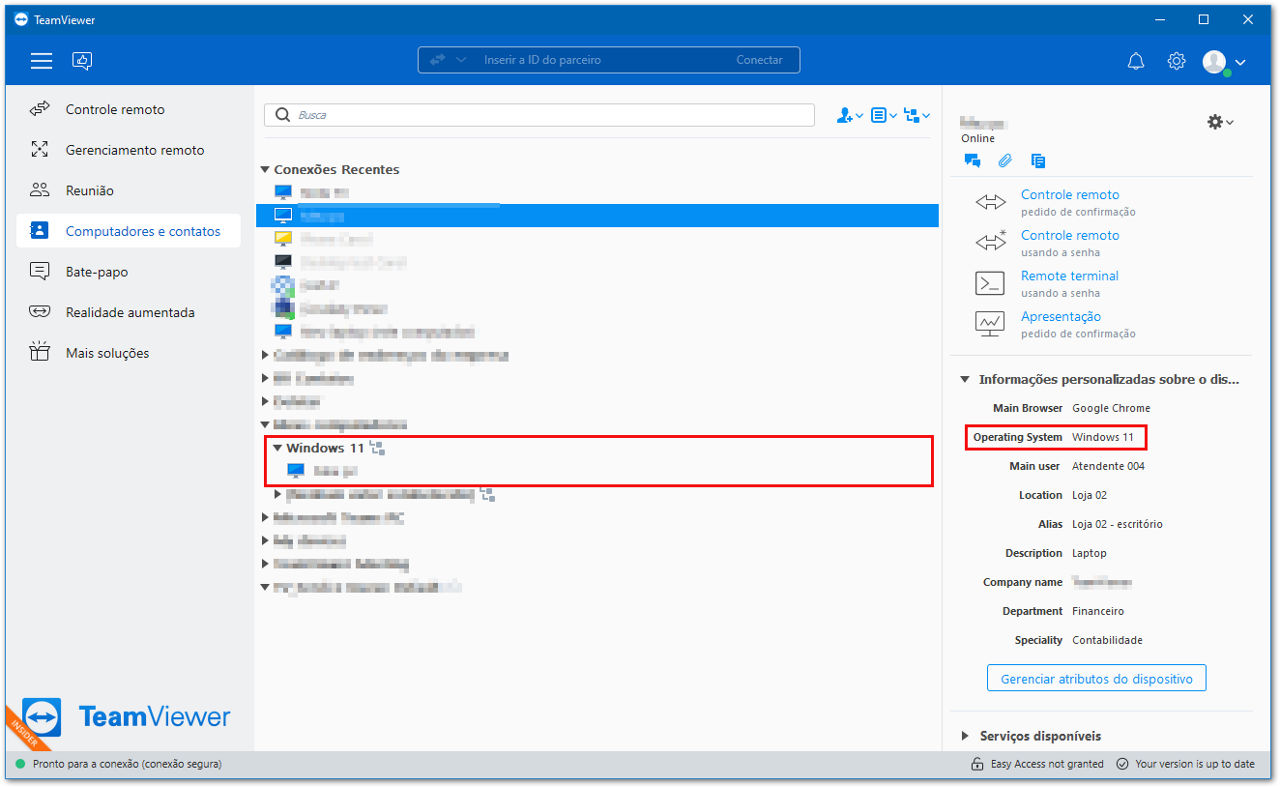This screenshot has width=1280, height=788.
Task: Click the Location value Loja 02
Action: point(1089,495)
